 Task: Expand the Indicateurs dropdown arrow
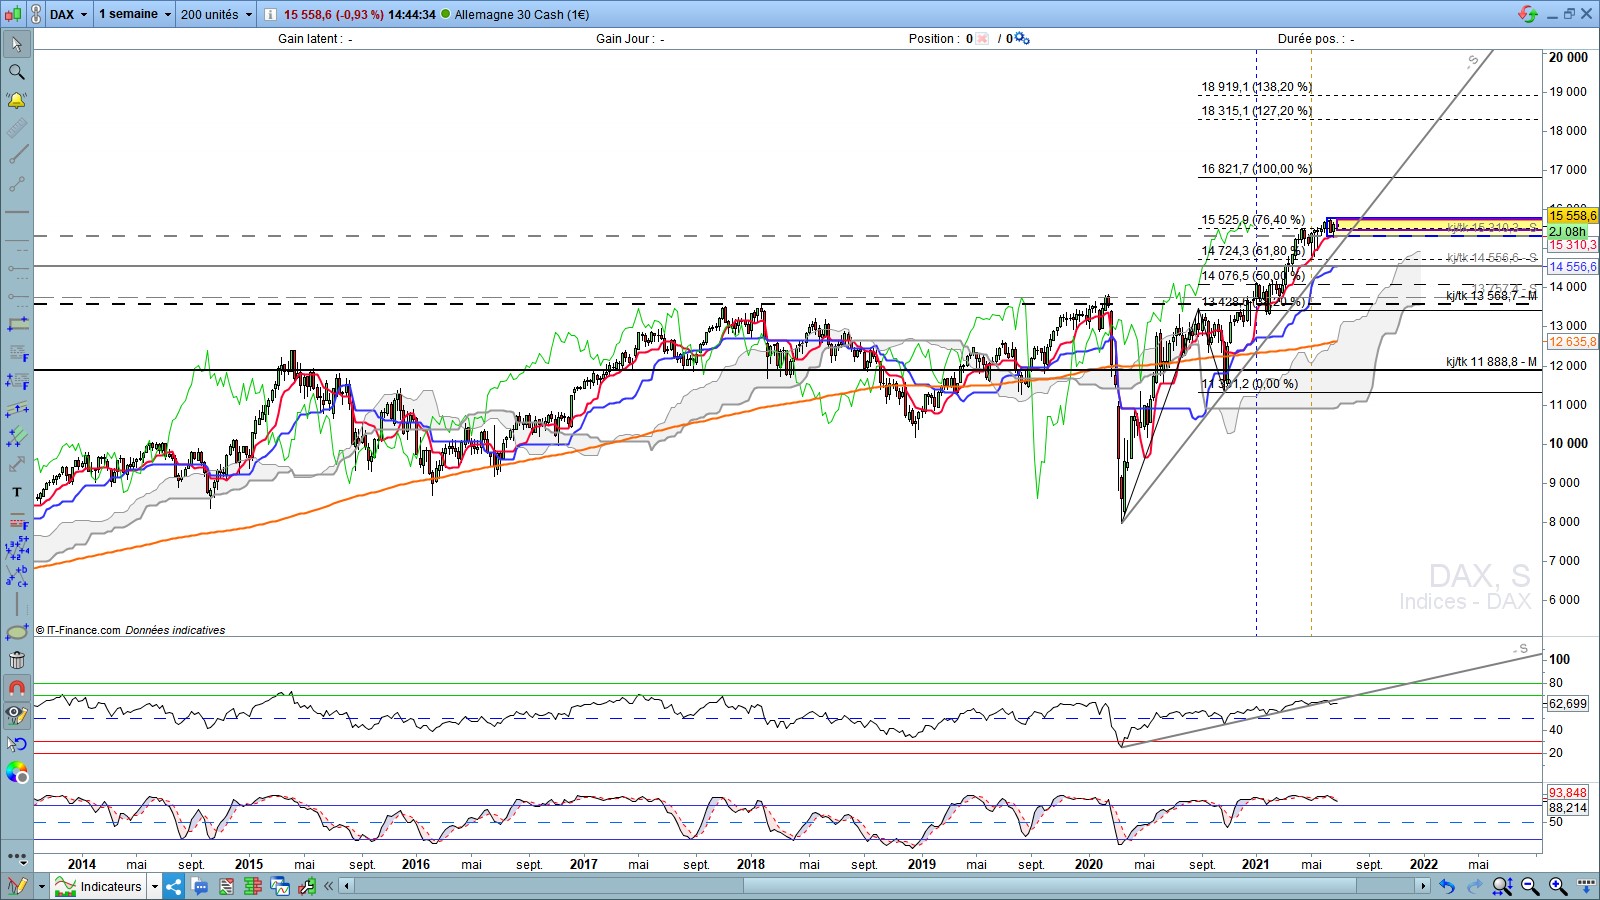click(155, 887)
